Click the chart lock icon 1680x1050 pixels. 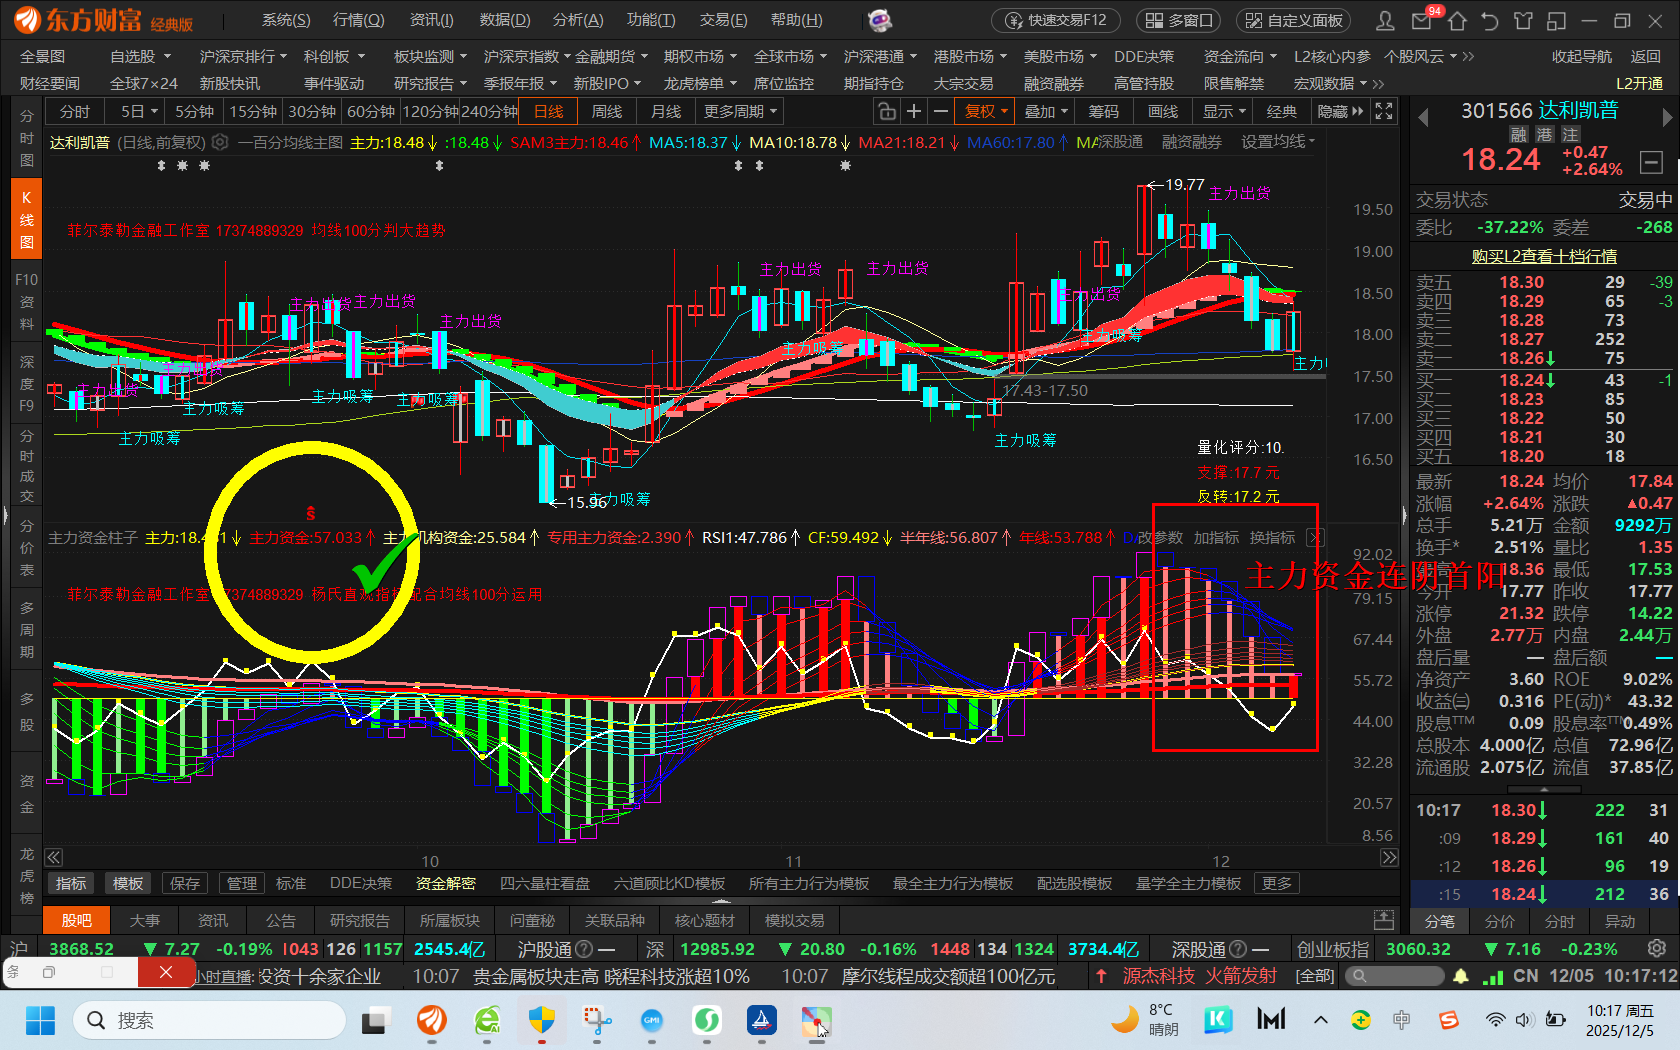click(886, 111)
